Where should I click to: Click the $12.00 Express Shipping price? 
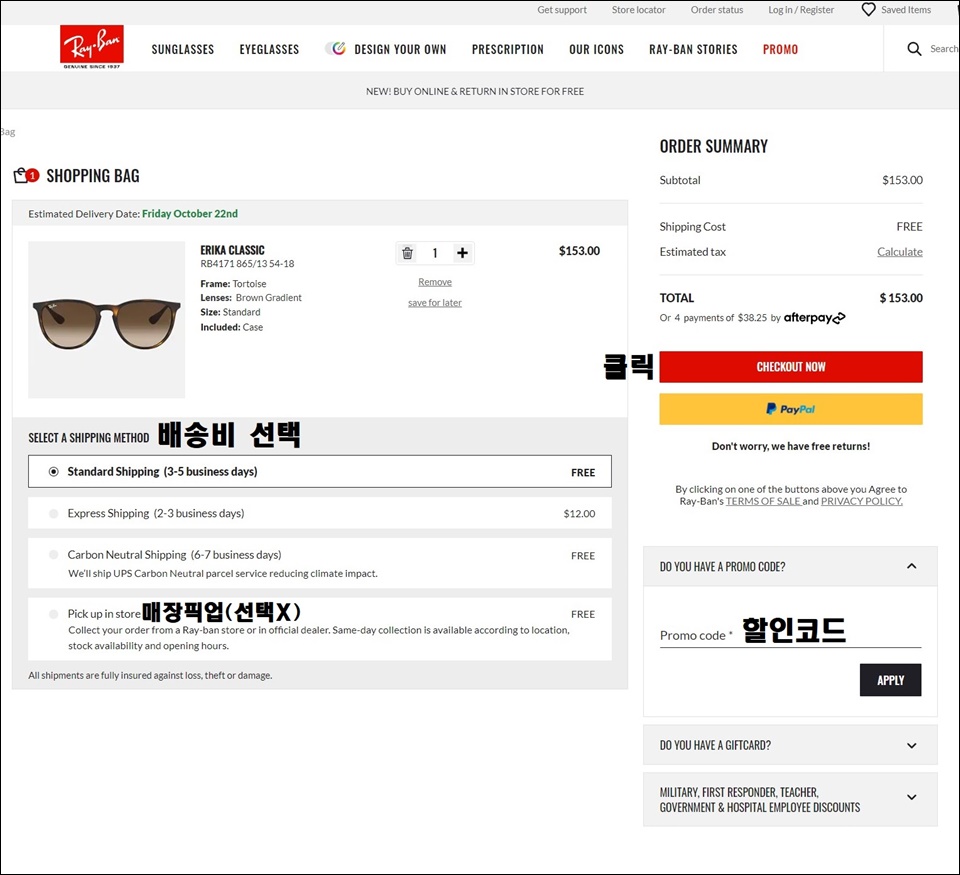[x=579, y=514]
